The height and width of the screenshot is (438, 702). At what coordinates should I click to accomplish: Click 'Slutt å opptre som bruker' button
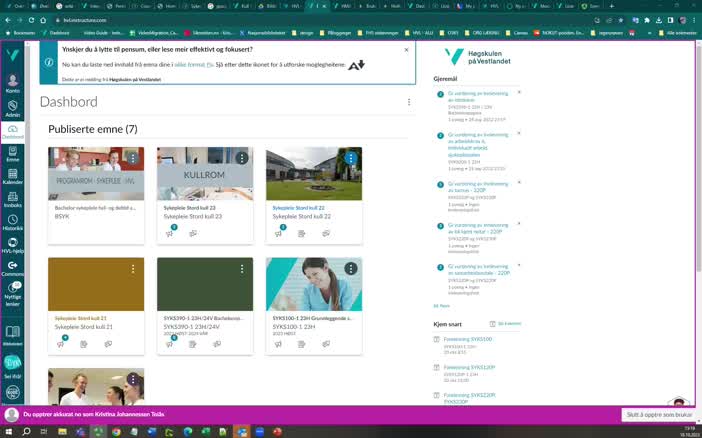658,414
